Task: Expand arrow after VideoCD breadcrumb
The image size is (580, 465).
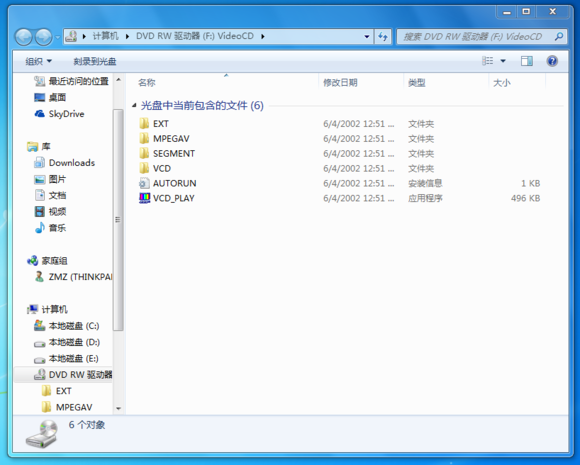Action: (263, 36)
